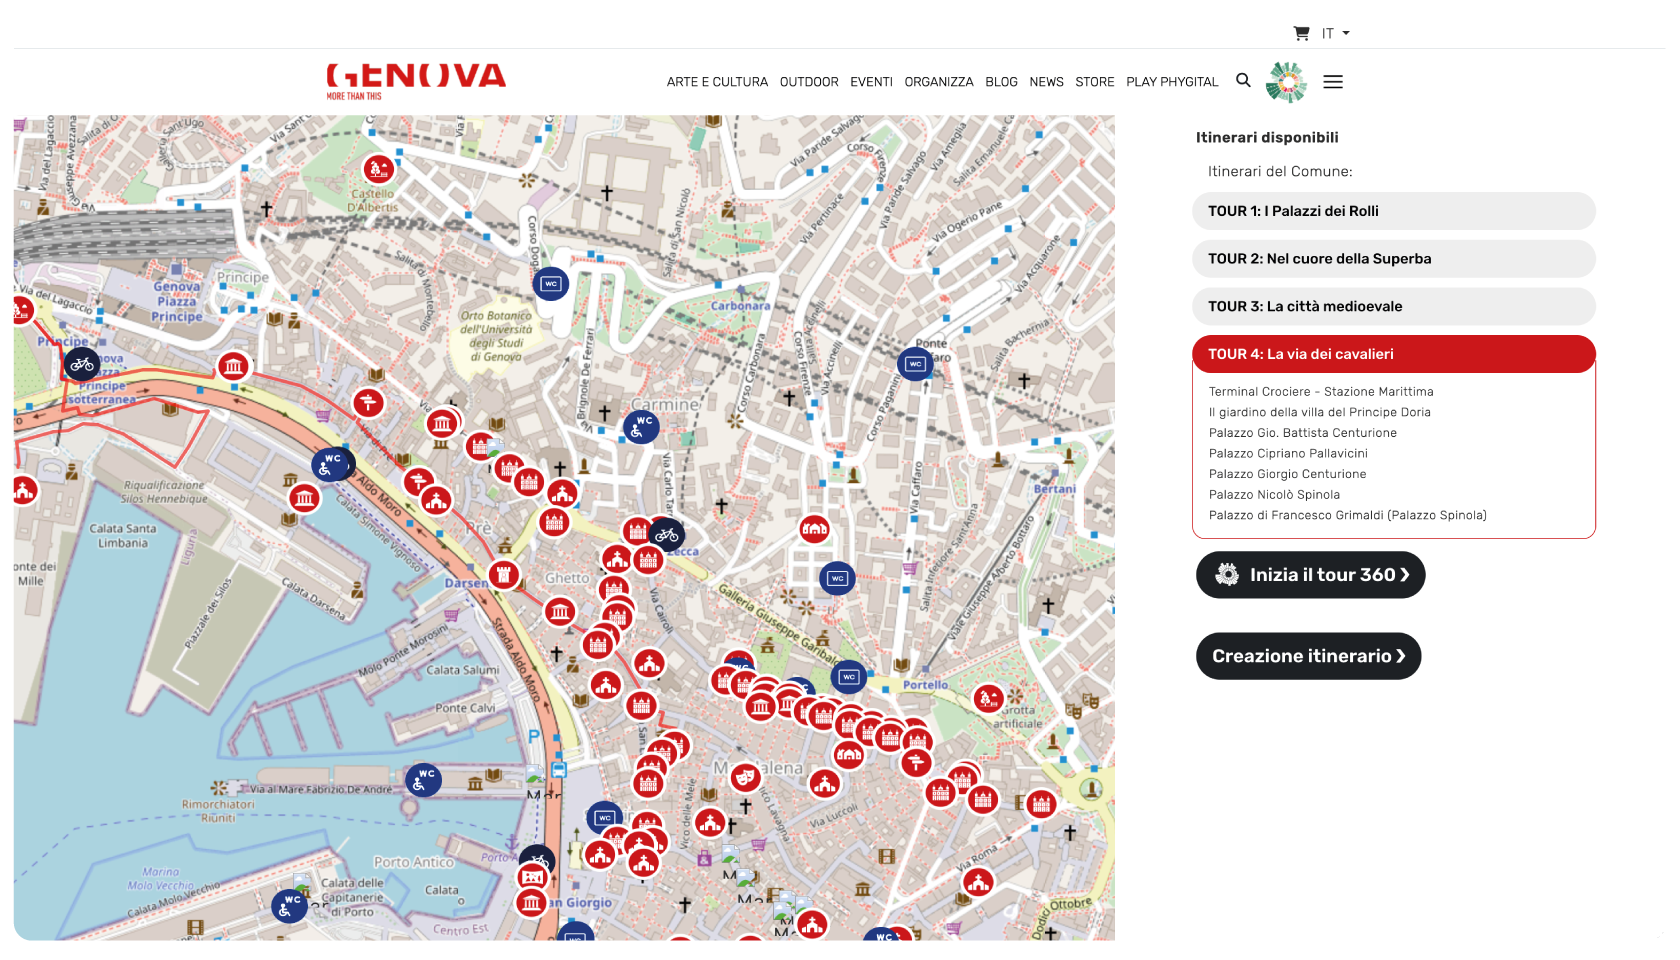This screenshot has height=960, width=1680.
Task: Select WC marker above Galleria Giuseppe Garibaldi
Action: pos(838,578)
